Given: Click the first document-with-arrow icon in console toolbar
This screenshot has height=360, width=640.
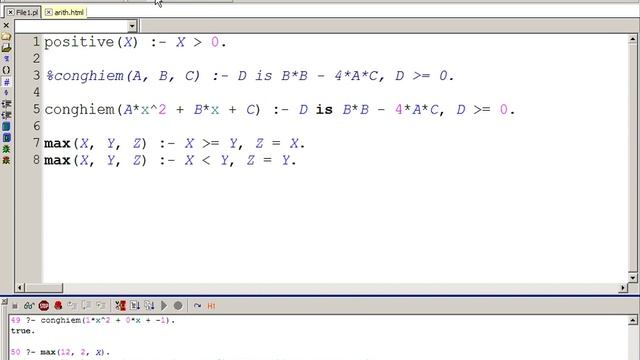Looking at the screenshot, I should 135,305.
